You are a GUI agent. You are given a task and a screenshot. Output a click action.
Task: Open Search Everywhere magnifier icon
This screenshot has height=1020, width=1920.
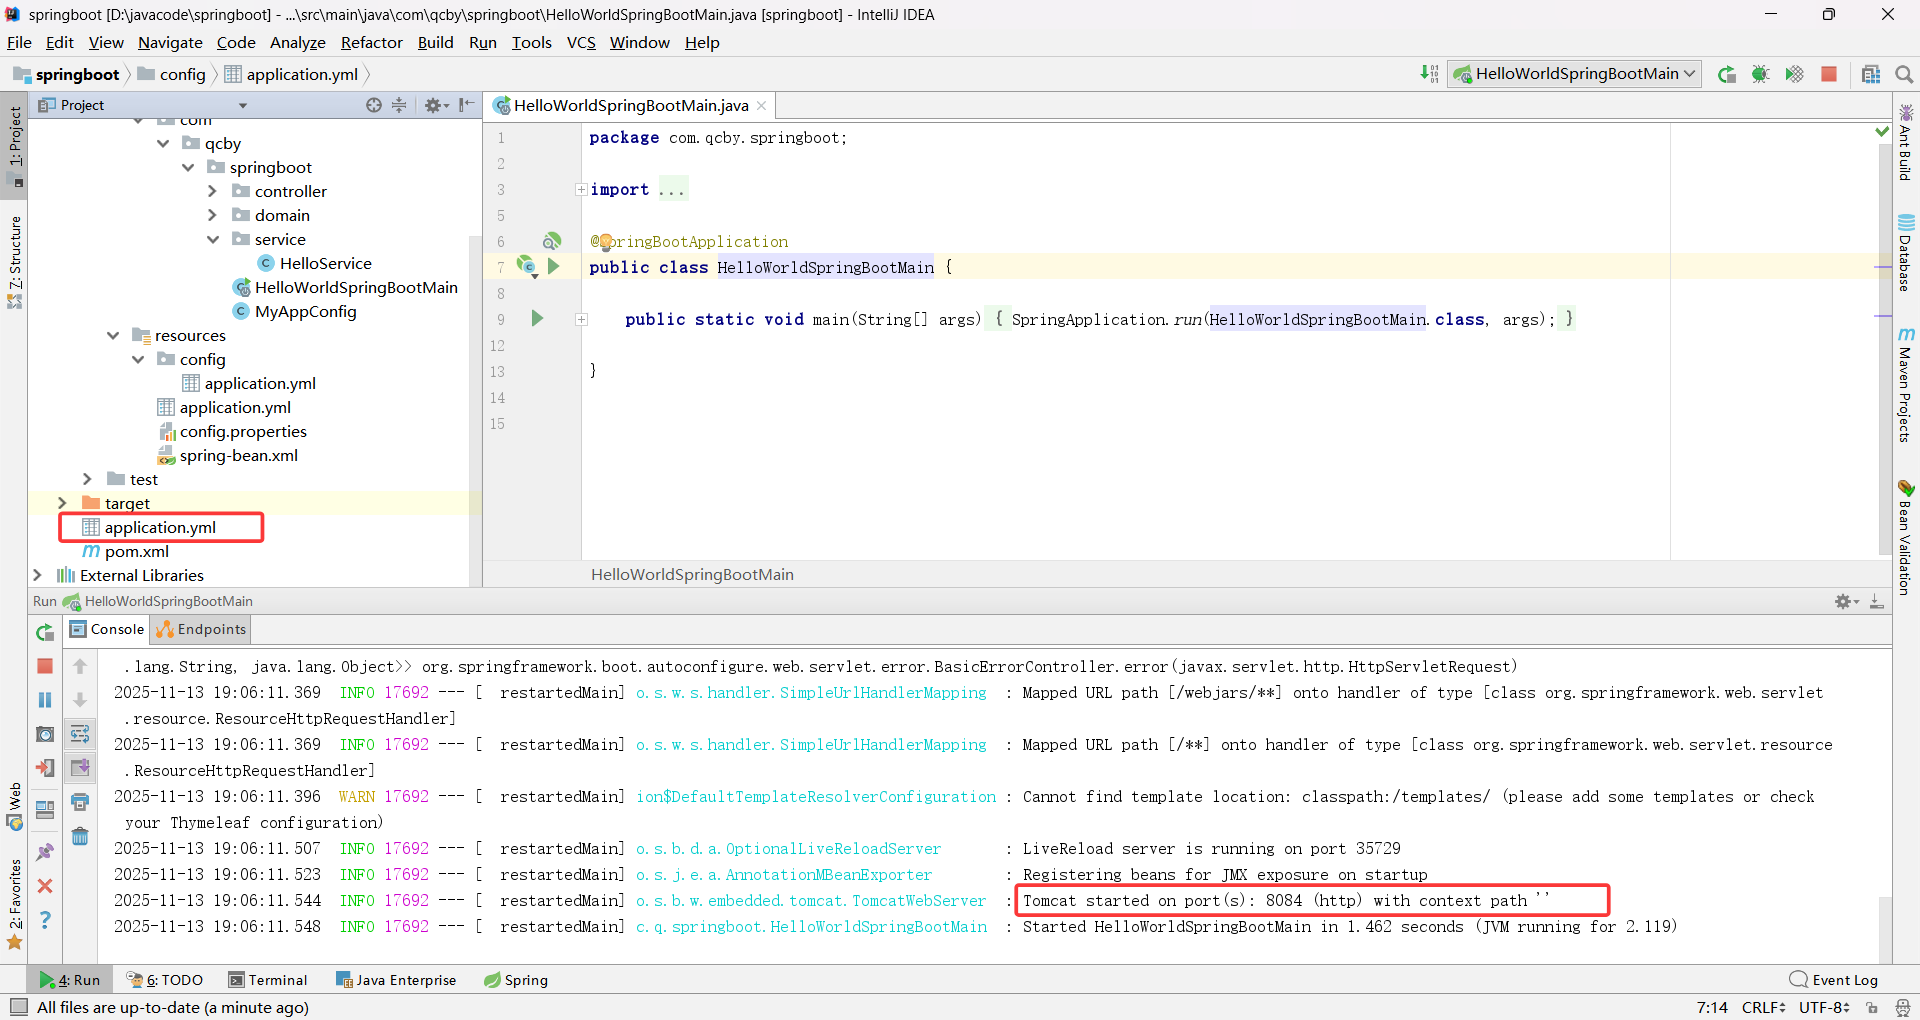pos(1904,74)
